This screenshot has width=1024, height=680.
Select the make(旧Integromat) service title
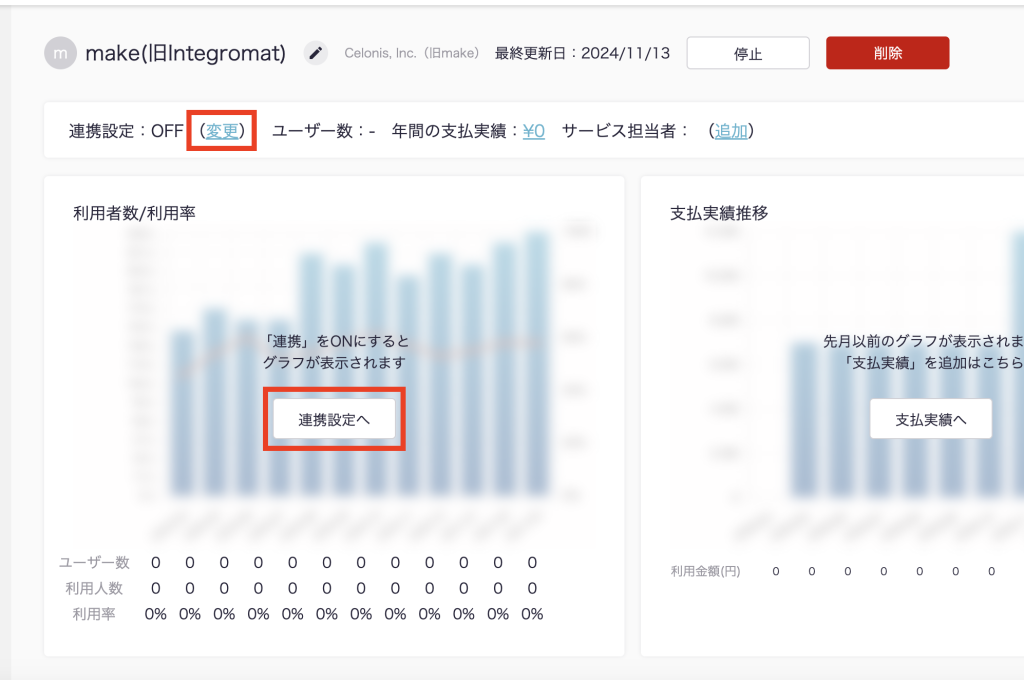click(185, 53)
